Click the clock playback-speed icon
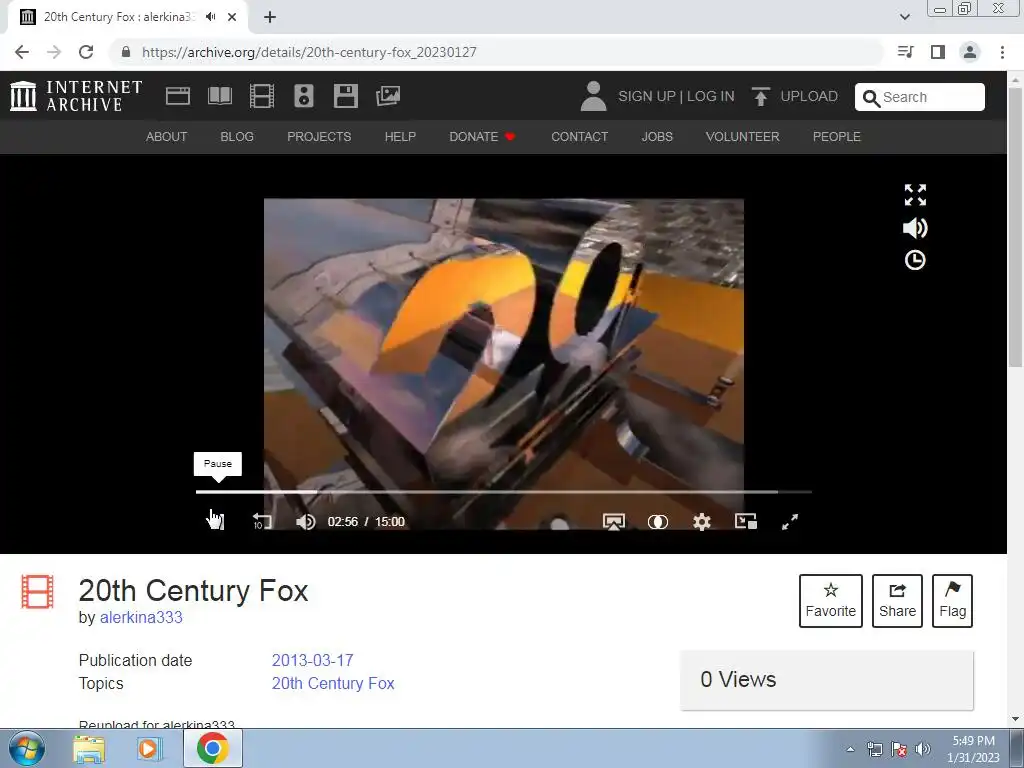Viewport: 1024px width, 768px height. [x=915, y=261]
